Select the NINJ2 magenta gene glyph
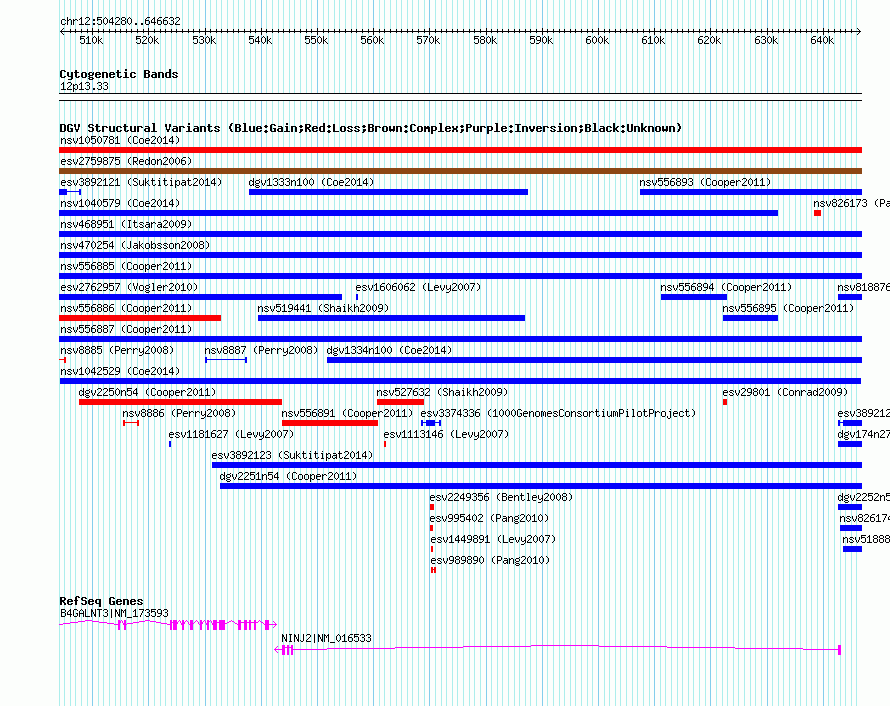The height and width of the screenshot is (706, 890). pyautogui.click(x=557, y=650)
